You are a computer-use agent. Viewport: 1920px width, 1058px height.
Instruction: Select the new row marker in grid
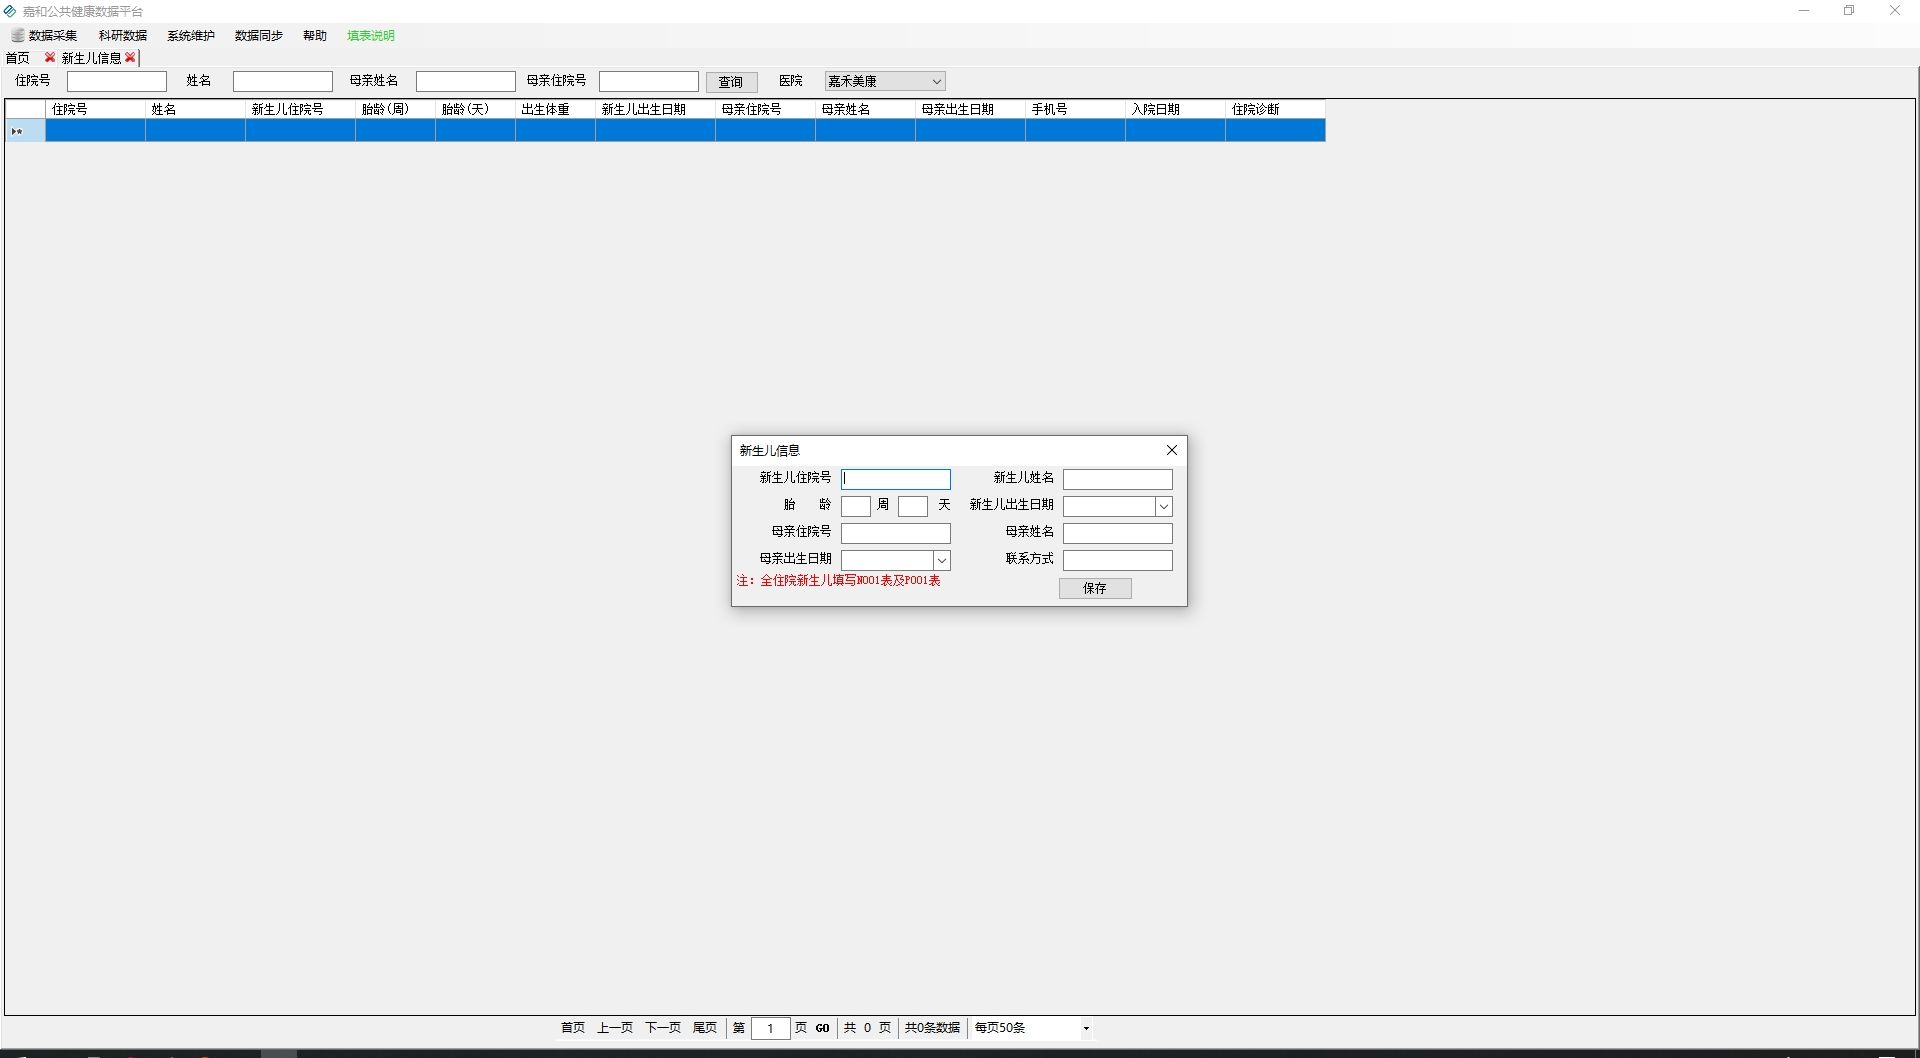25,131
